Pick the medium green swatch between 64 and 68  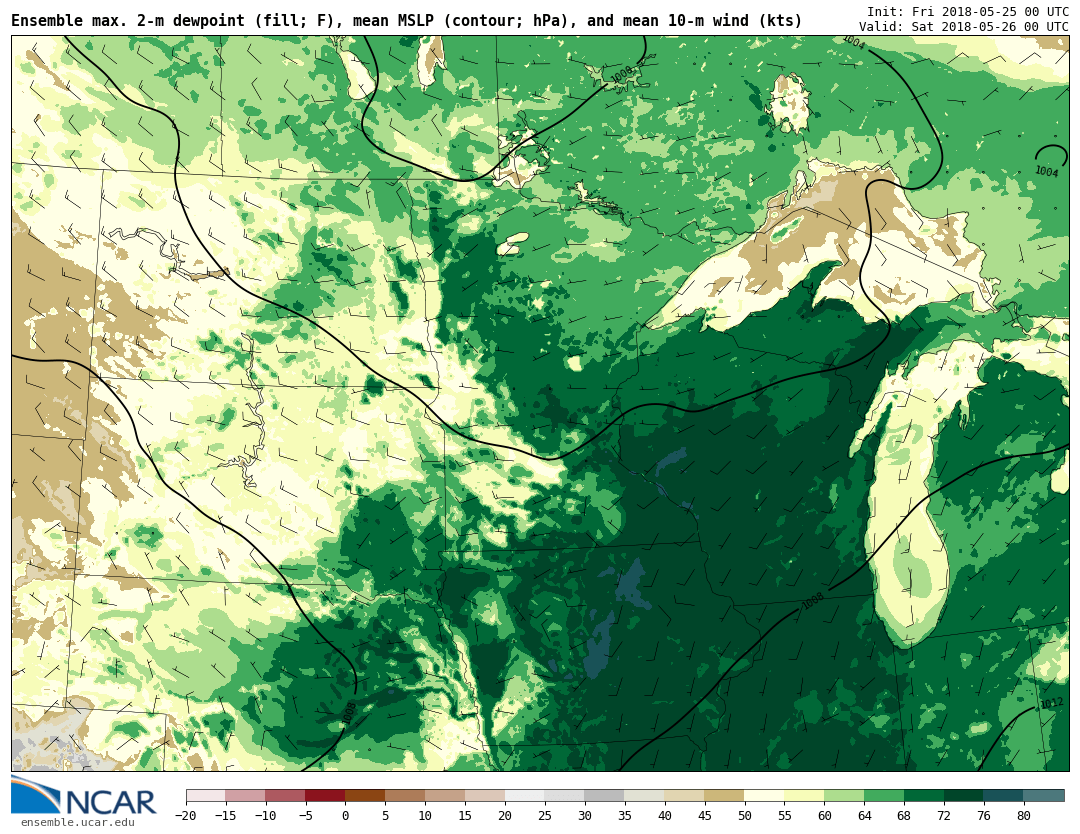pyautogui.click(x=884, y=796)
